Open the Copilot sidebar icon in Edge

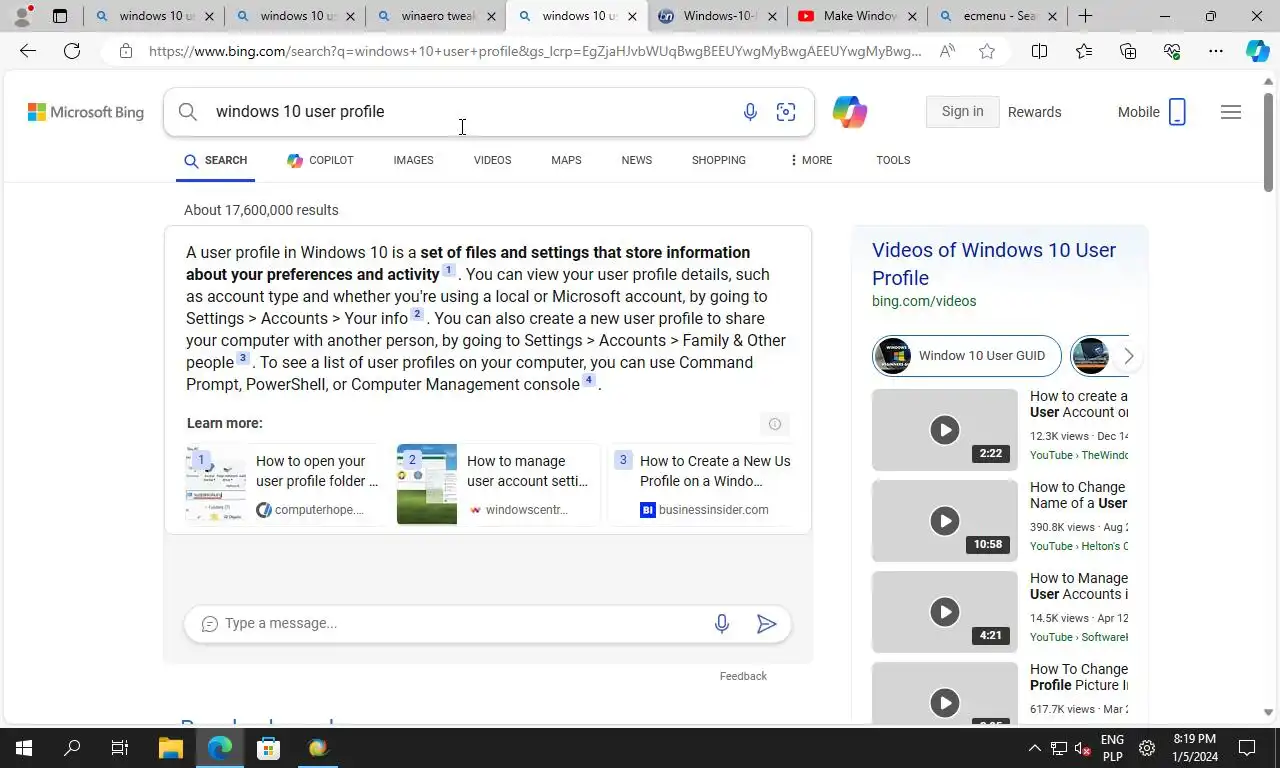1258,51
